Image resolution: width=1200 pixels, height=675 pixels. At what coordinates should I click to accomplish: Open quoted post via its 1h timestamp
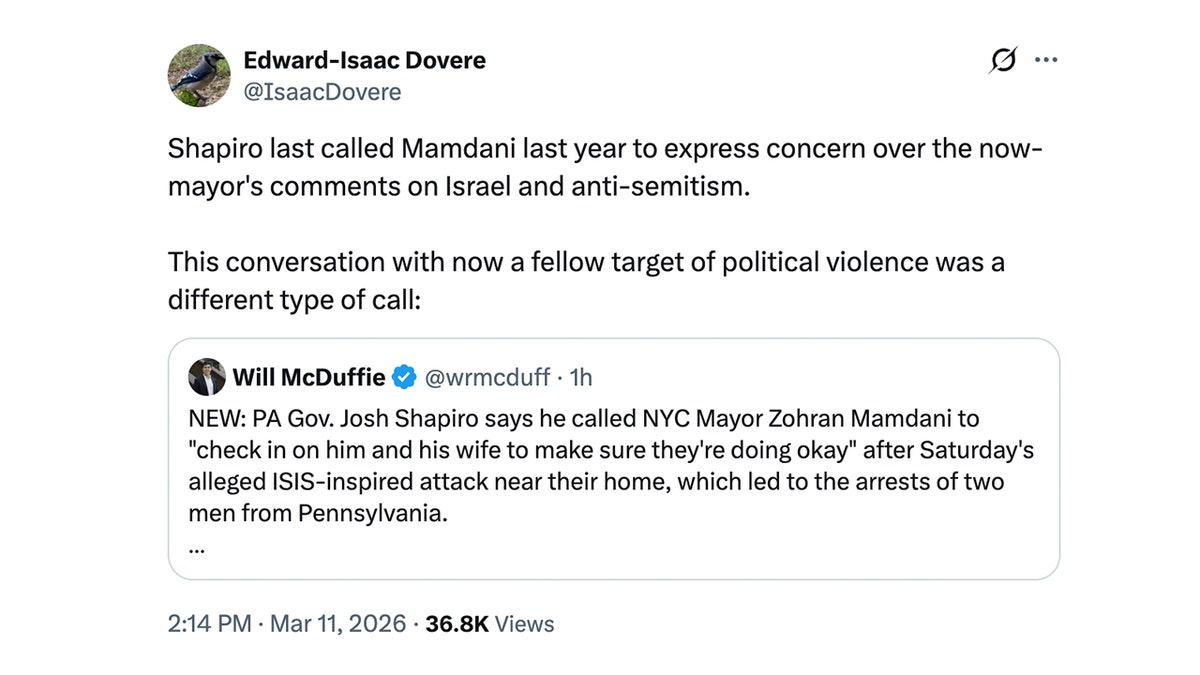tap(581, 377)
